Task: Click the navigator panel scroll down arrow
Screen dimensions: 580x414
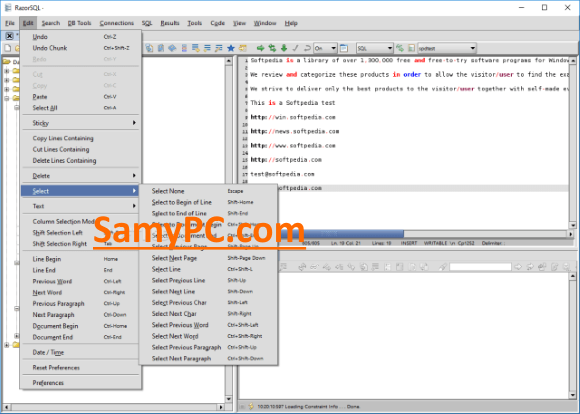Action: [229, 398]
